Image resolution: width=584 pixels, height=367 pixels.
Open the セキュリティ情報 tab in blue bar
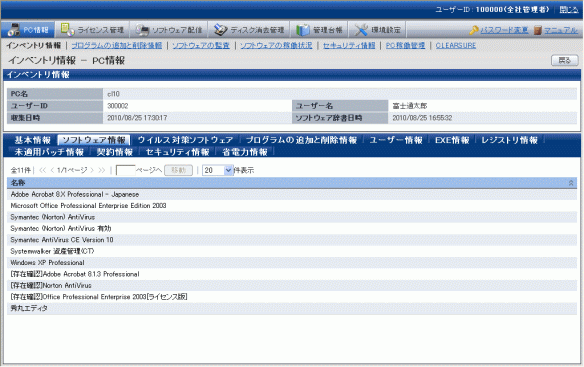point(177,152)
